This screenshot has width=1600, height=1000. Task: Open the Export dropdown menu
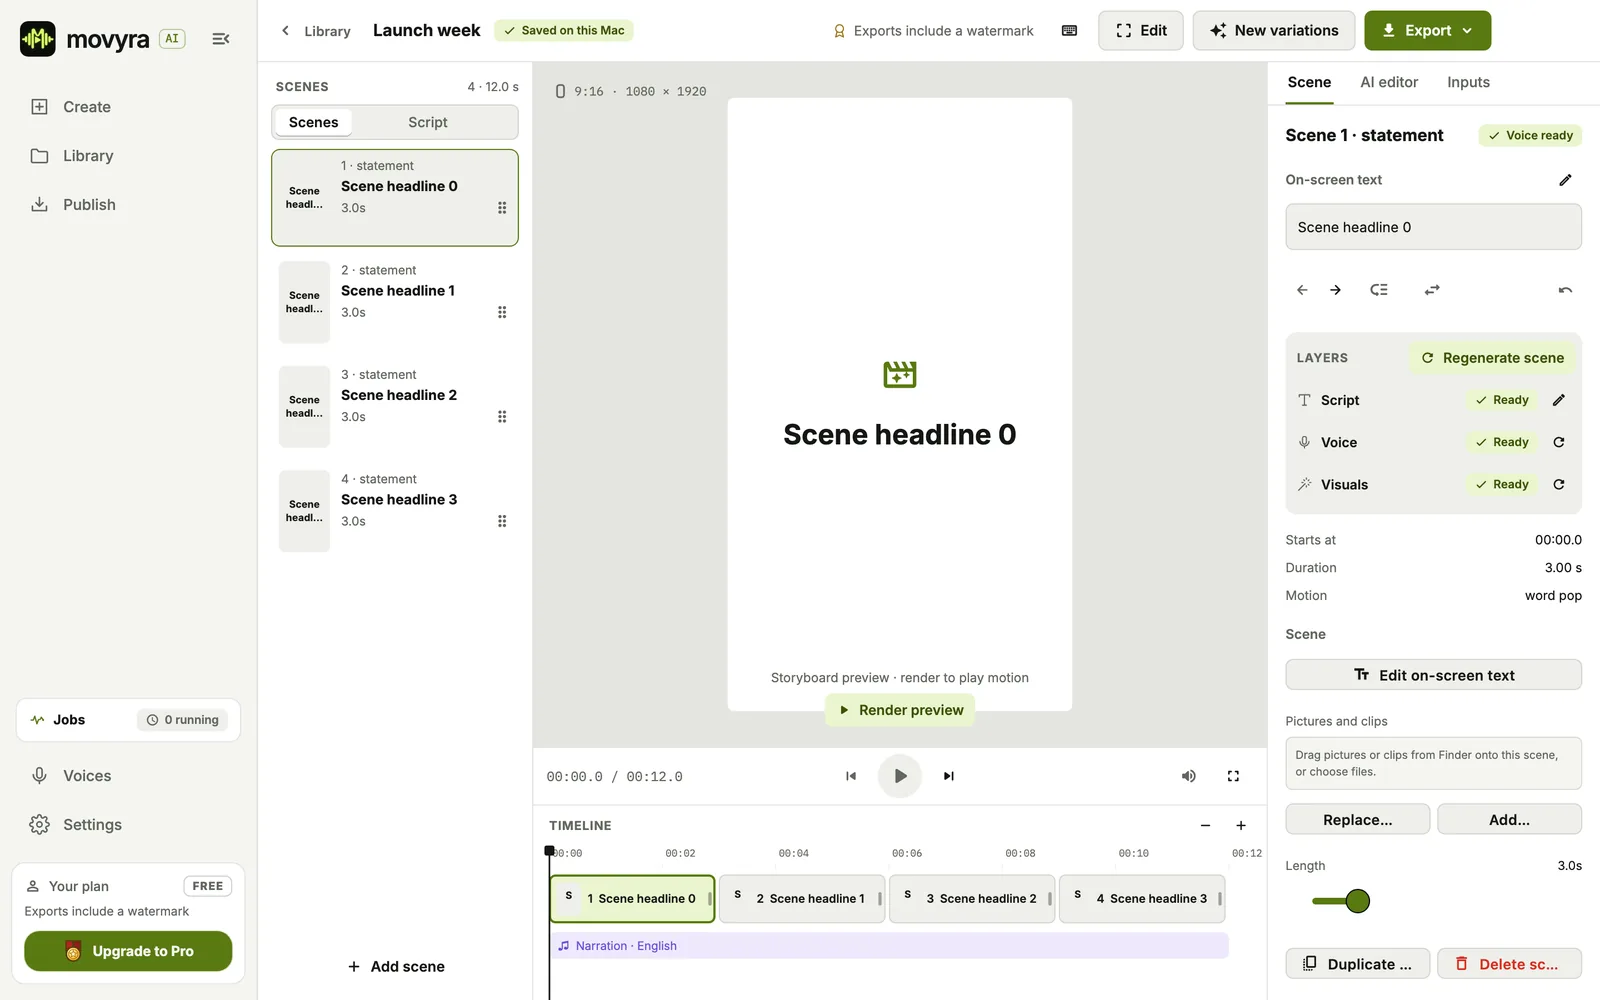click(x=1427, y=31)
